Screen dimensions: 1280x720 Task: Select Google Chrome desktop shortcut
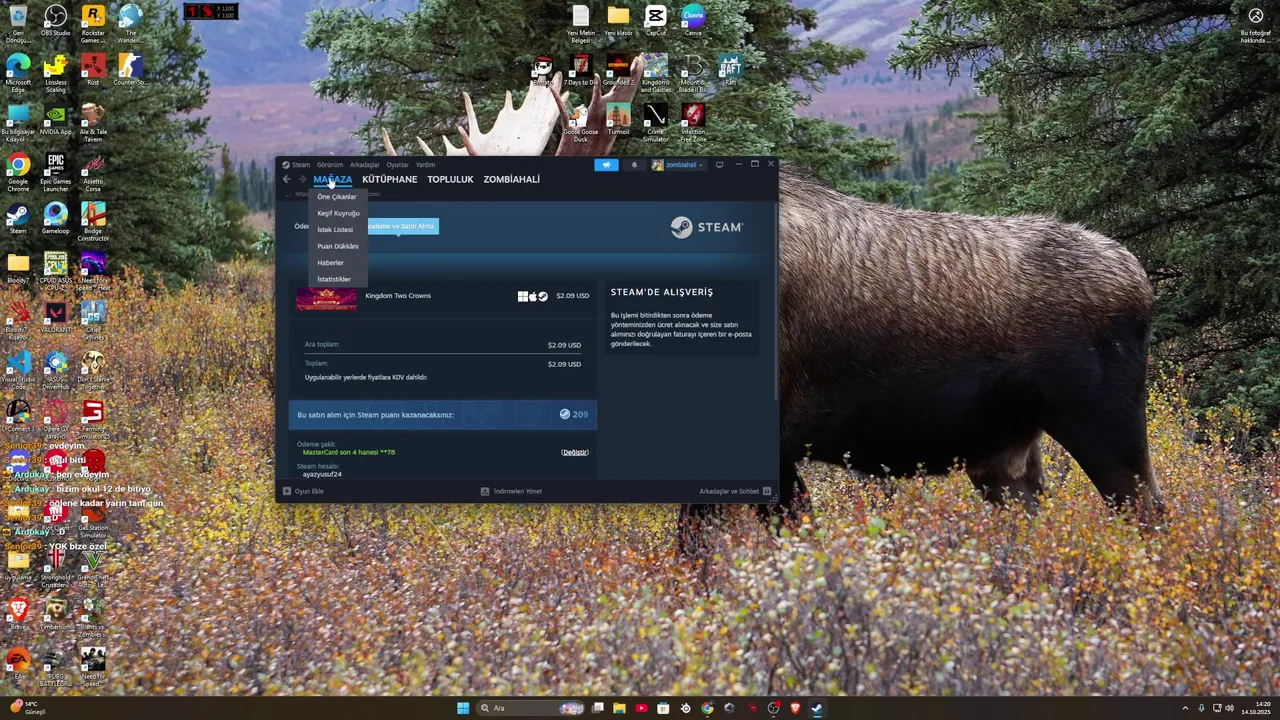click(18, 172)
